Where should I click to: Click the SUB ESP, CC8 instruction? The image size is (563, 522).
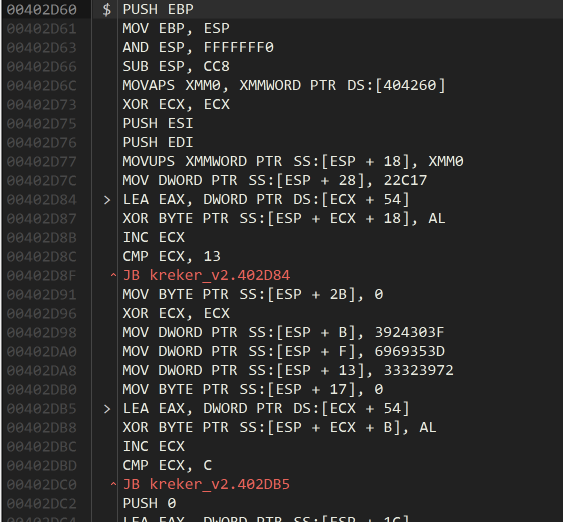click(176, 67)
